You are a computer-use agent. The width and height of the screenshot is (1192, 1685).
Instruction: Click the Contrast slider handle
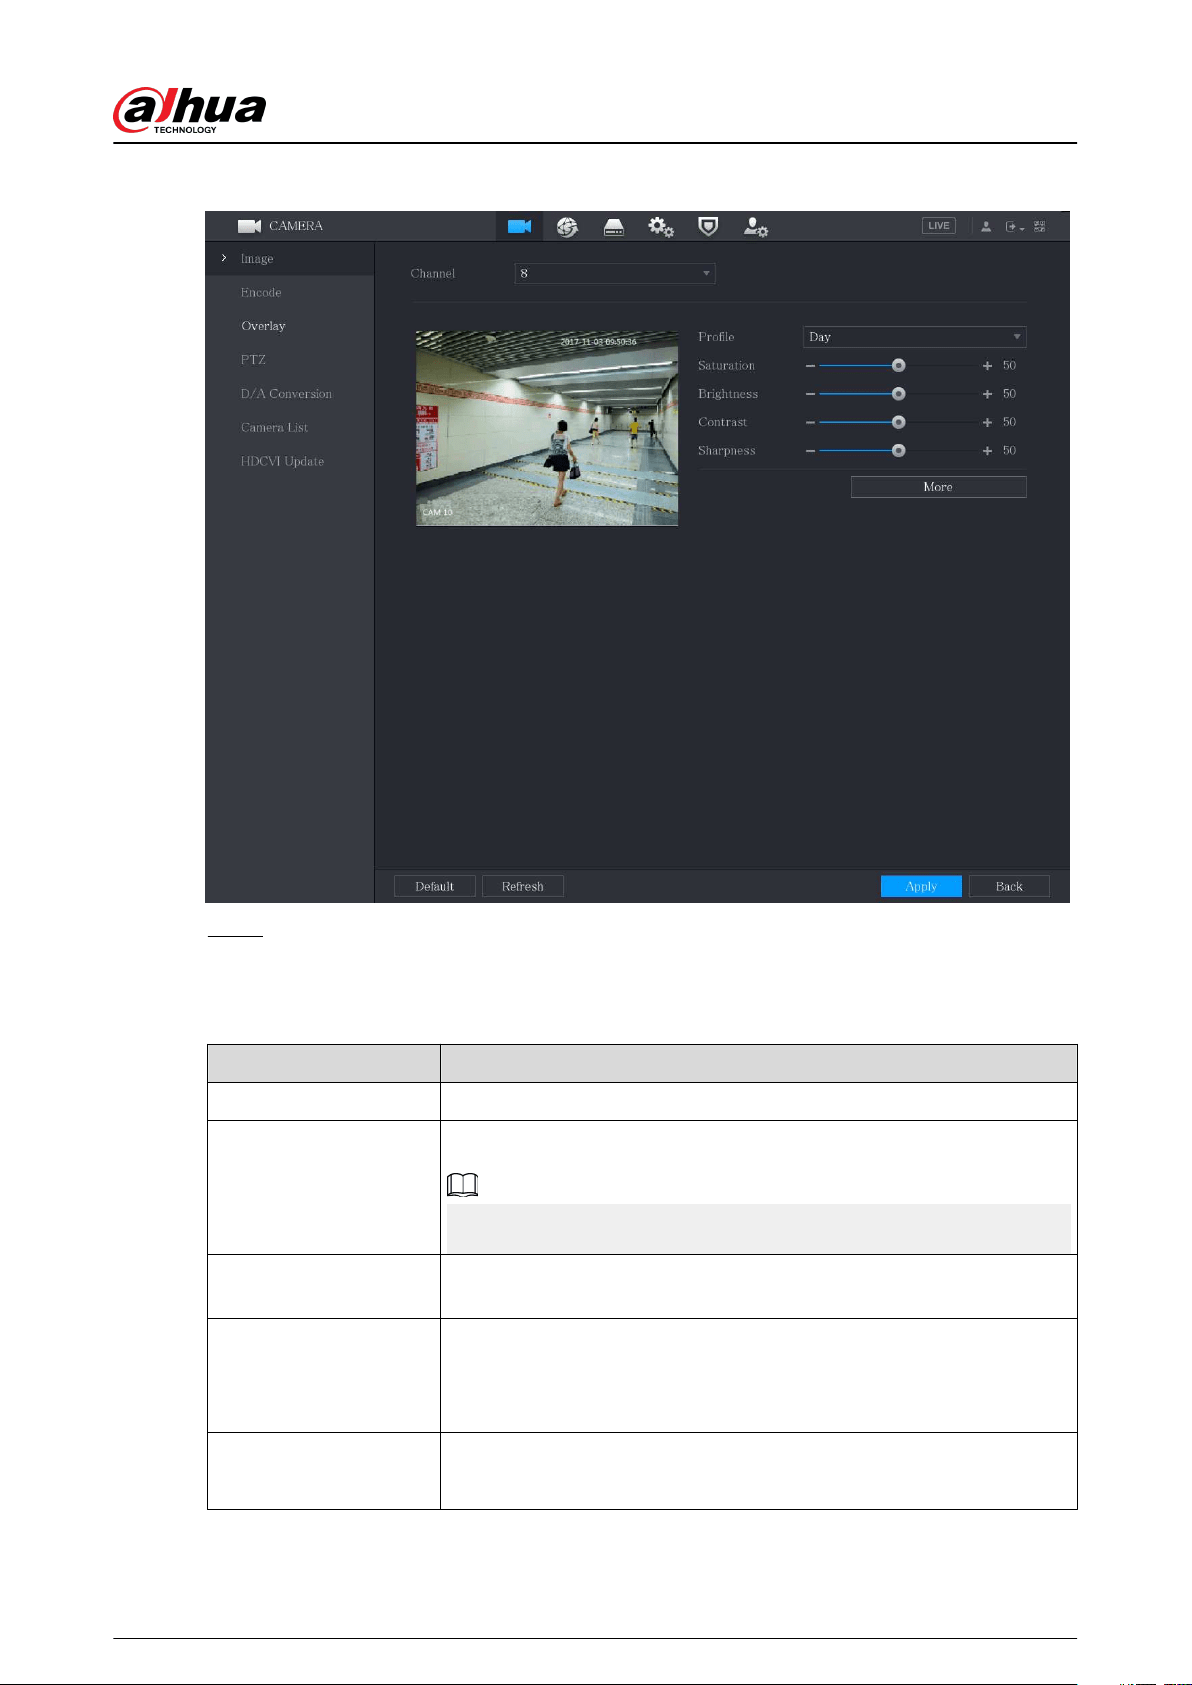click(898, 422)
